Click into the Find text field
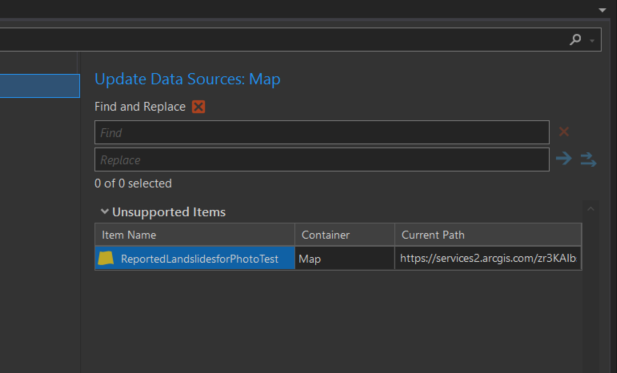 tap(322, 132)
